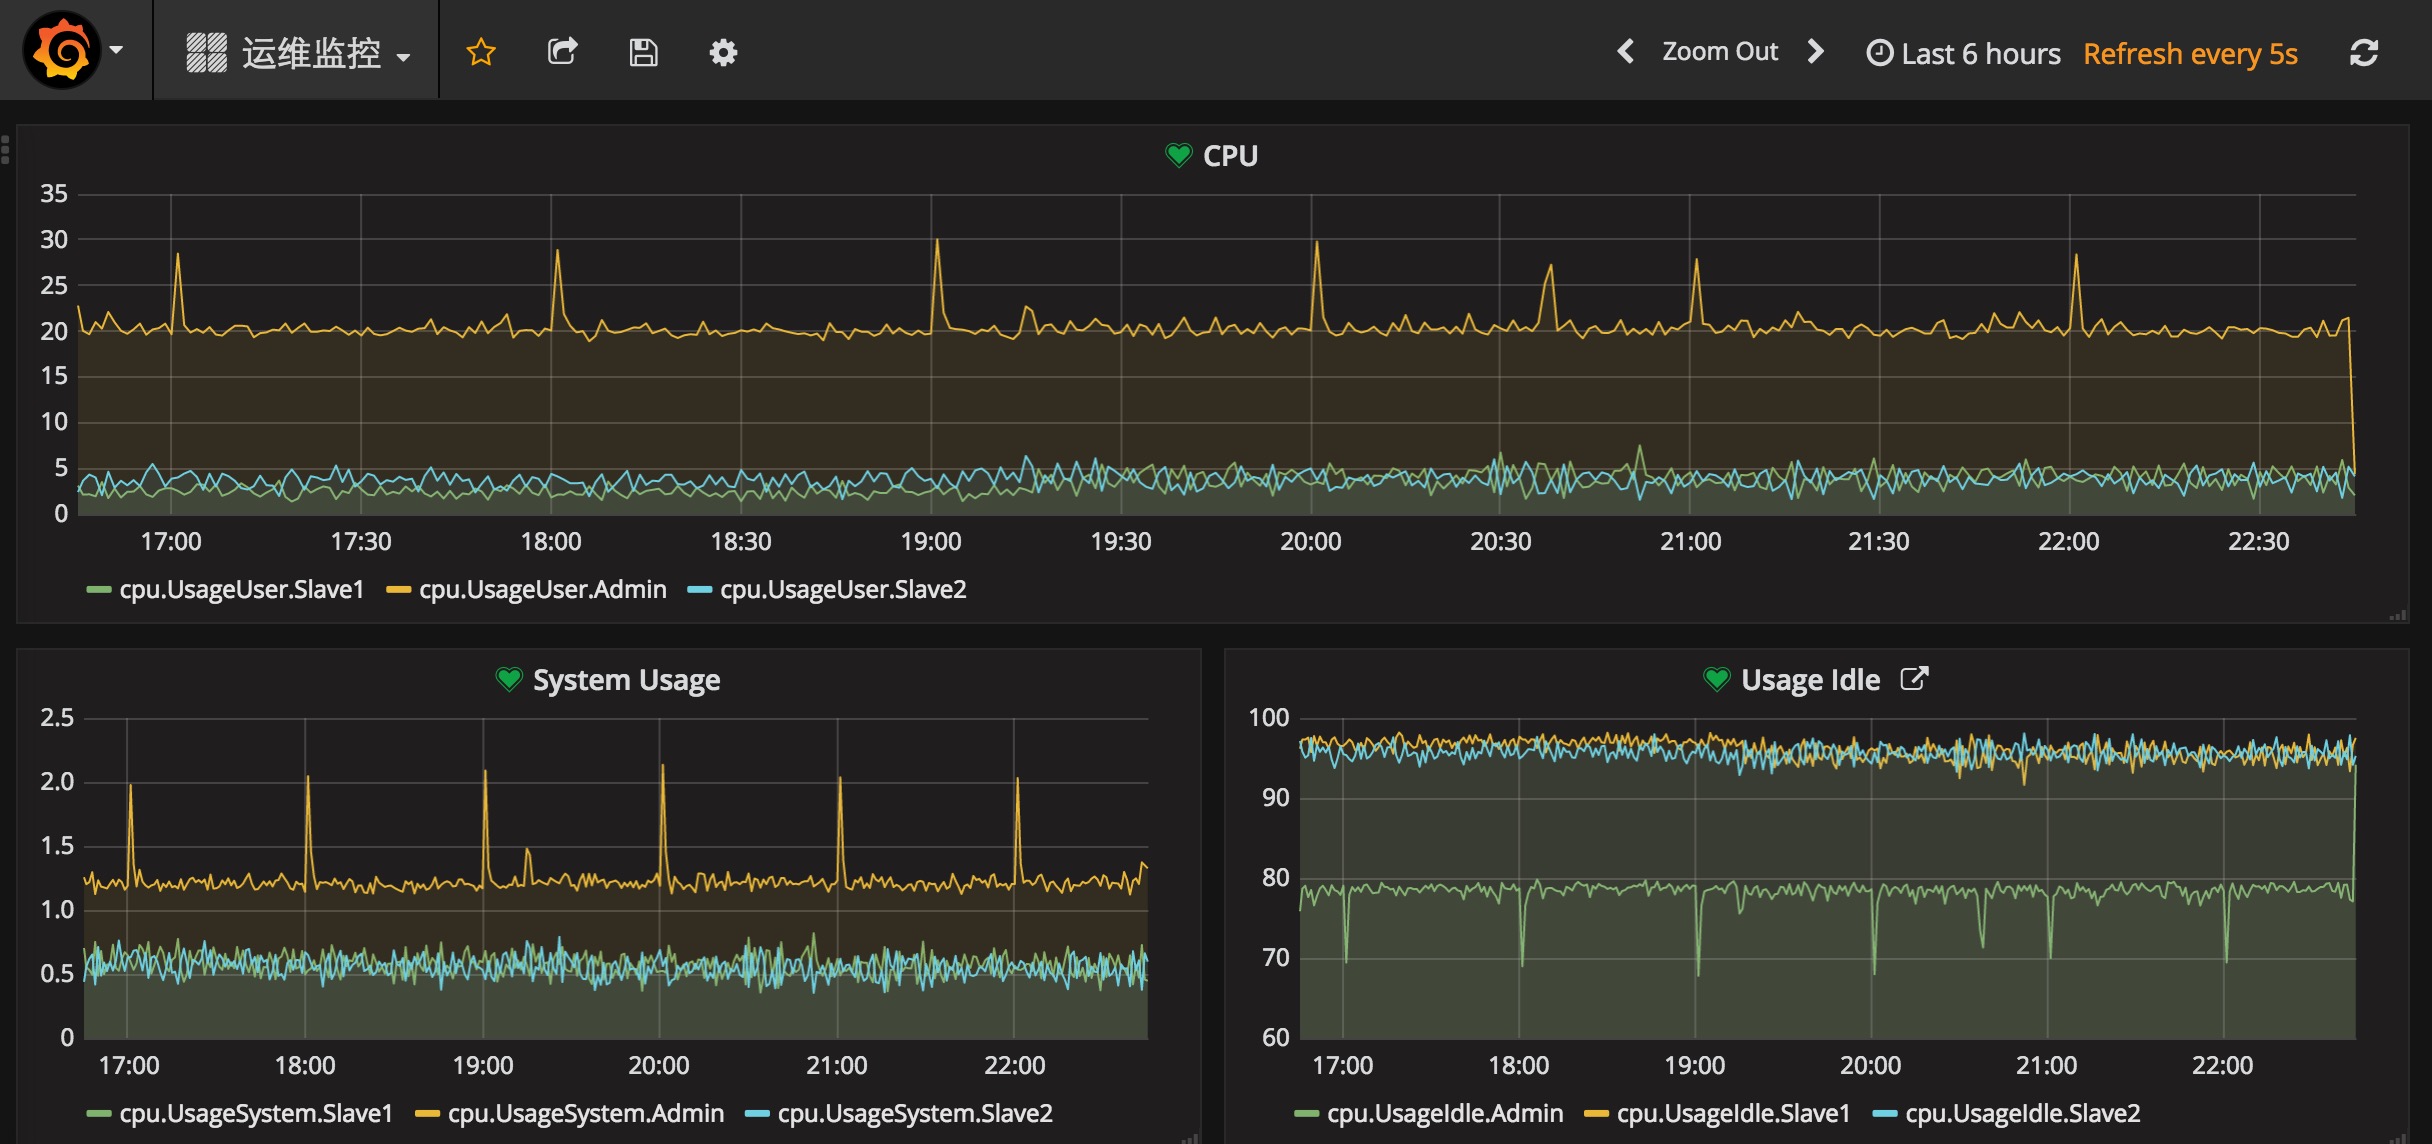This screenshot has width=2432, height=1144.
Task: Click Refresh every 5s interval setting
Action: (x=2190, y=53)
